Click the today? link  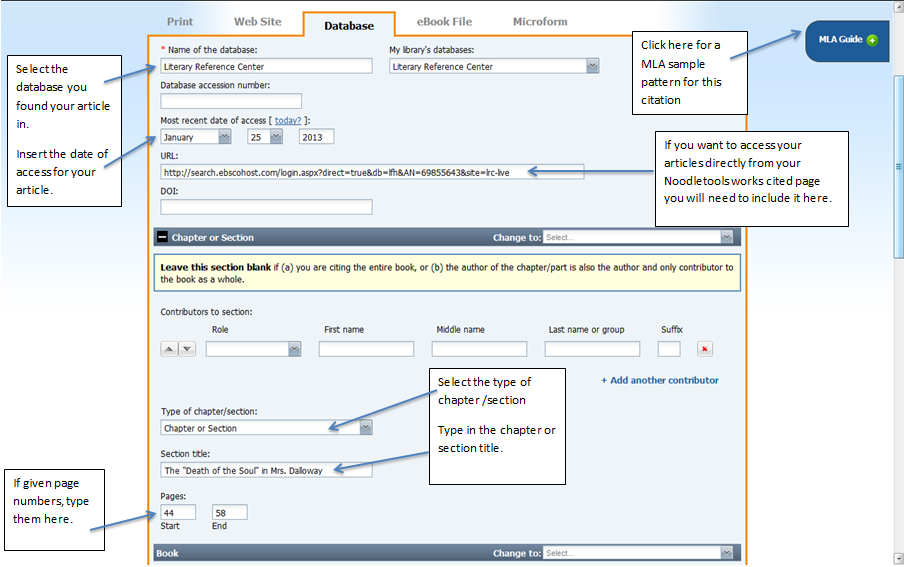(x=288, y=121)
